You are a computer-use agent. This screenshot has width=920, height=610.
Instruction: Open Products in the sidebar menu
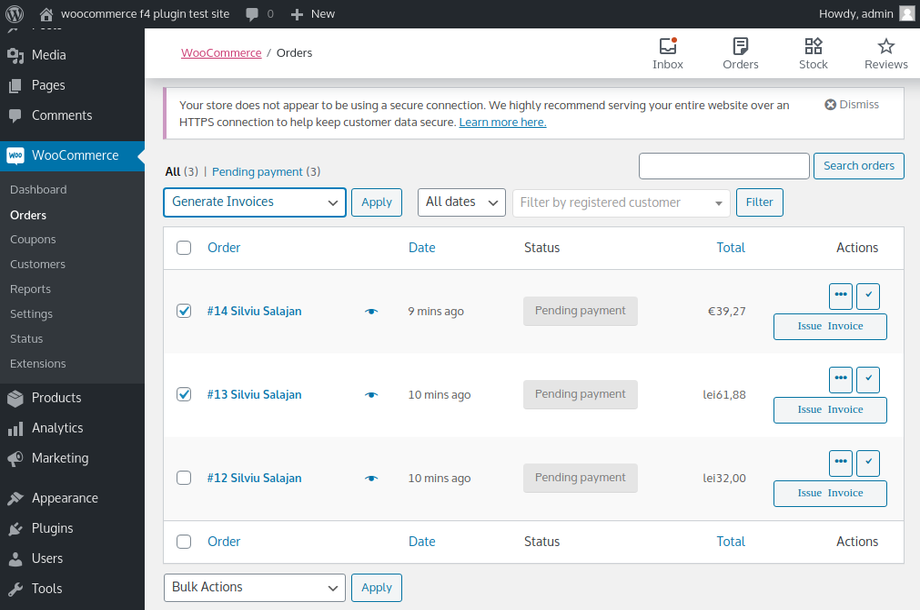[x=56, y=398]
